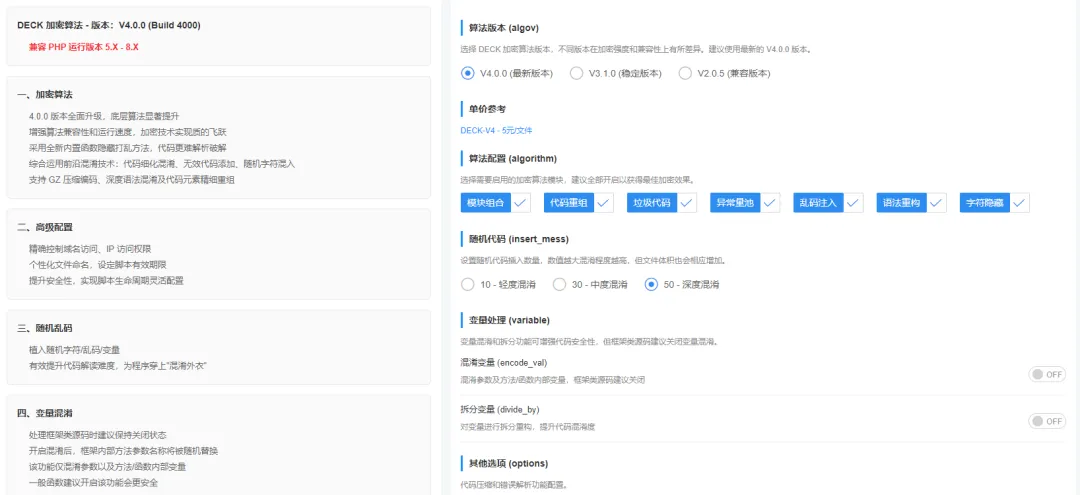Click the 一、加密算法 card heading
Screen dimensions: 1080x495
[x=45, y=94]
